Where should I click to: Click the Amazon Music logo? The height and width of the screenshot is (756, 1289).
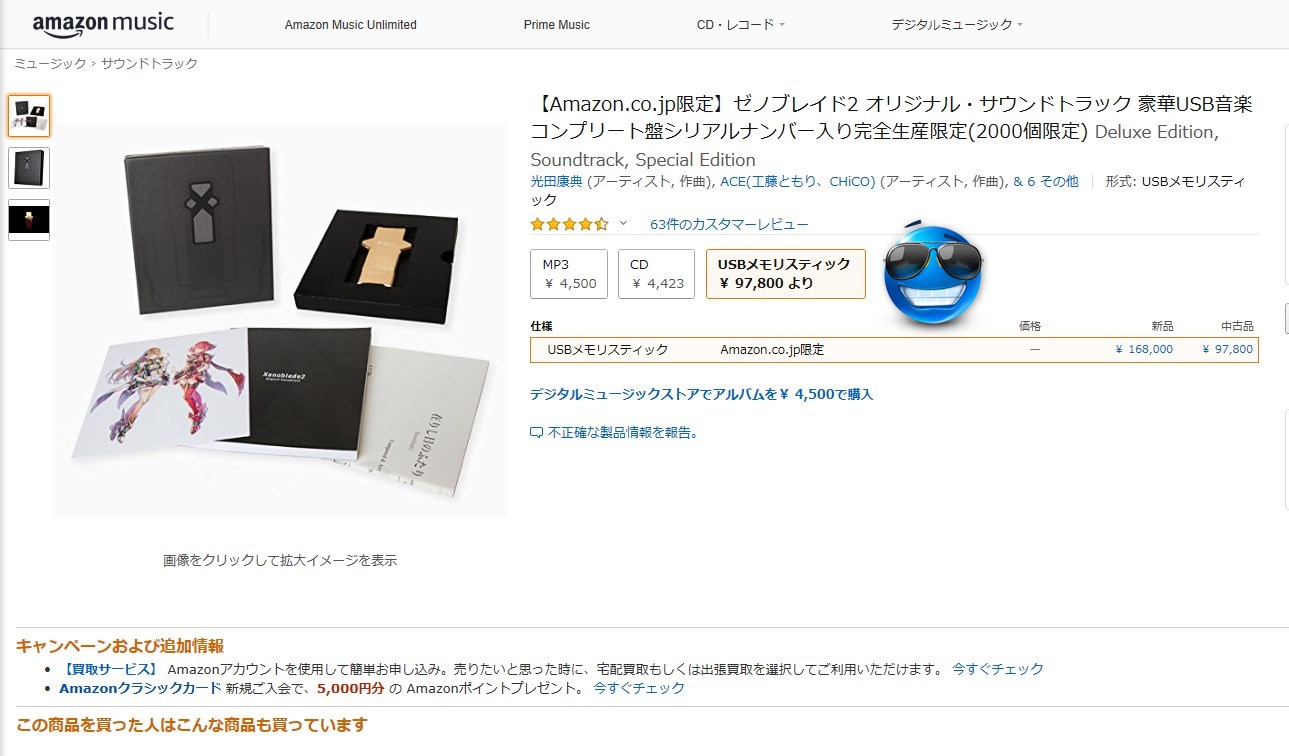tap(103, 24)
